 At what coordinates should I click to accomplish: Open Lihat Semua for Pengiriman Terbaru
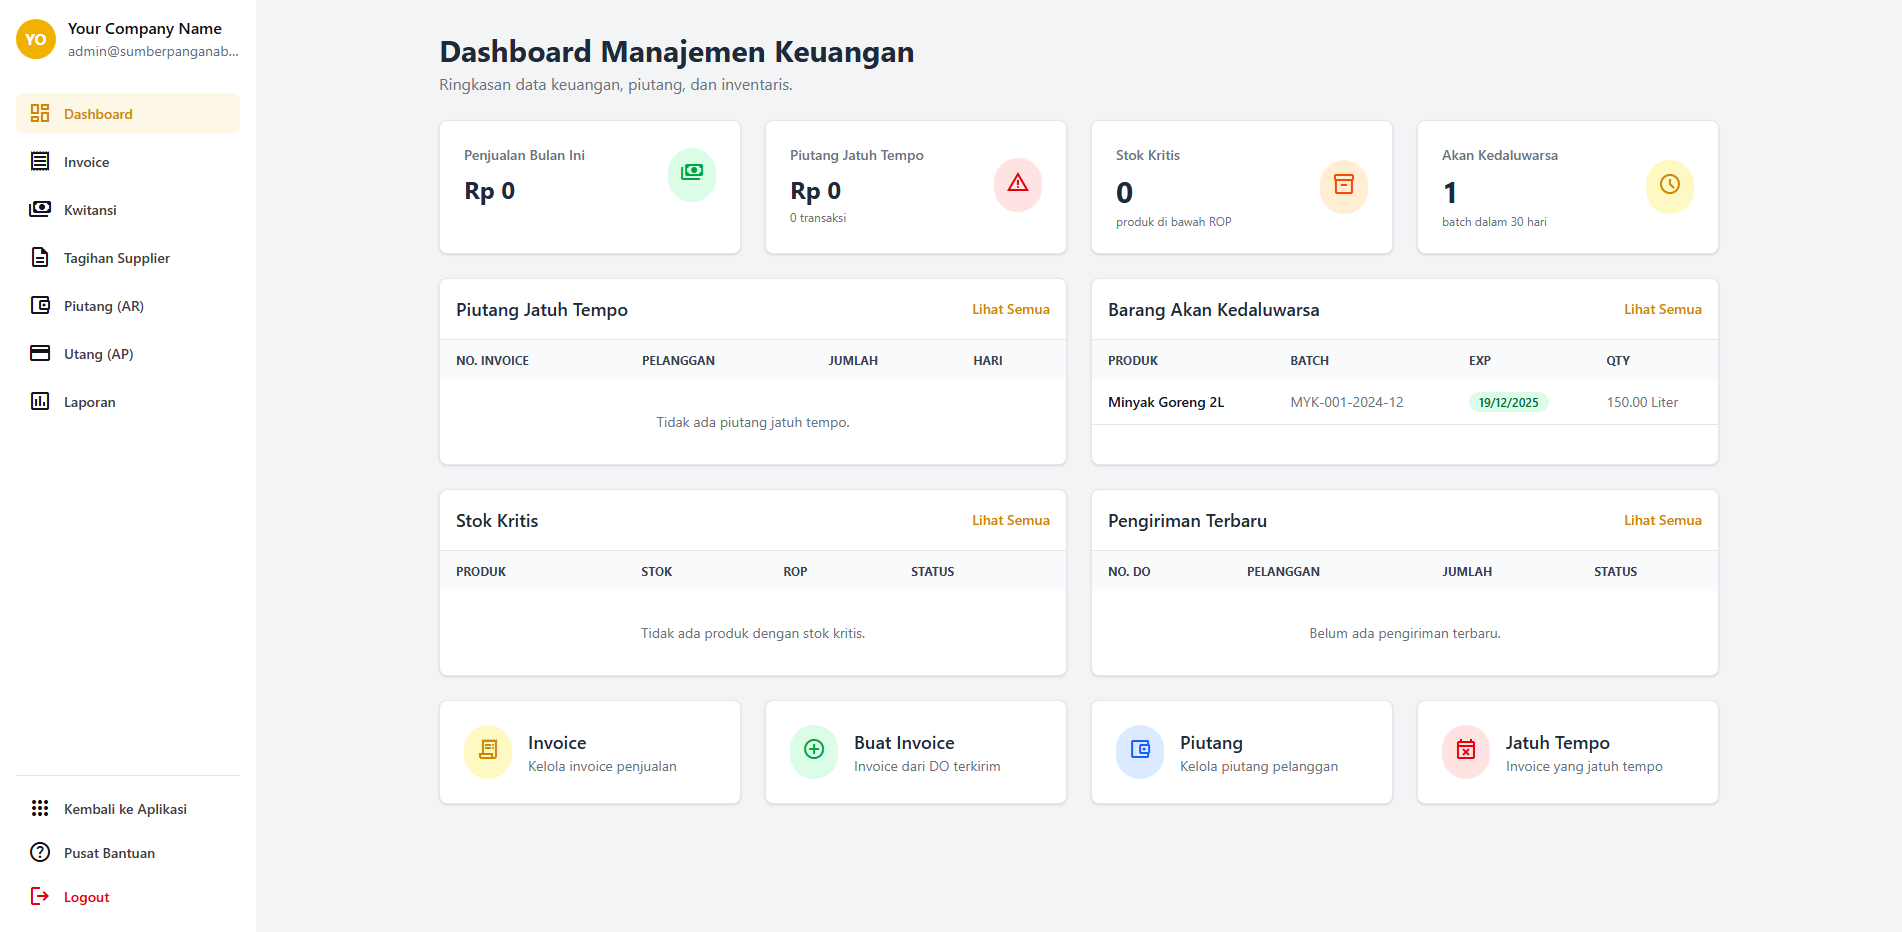pyautogui.click(x=1663, y=520)
